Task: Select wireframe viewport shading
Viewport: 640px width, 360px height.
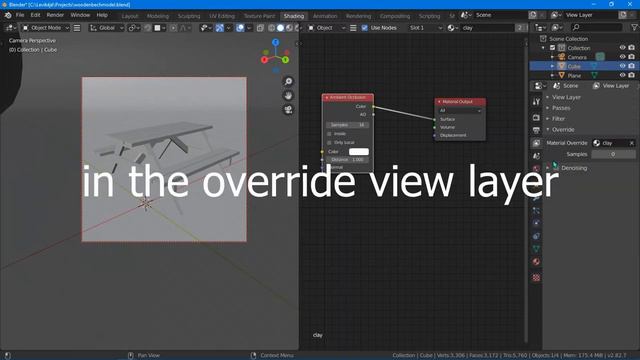Action: (271, 28)
